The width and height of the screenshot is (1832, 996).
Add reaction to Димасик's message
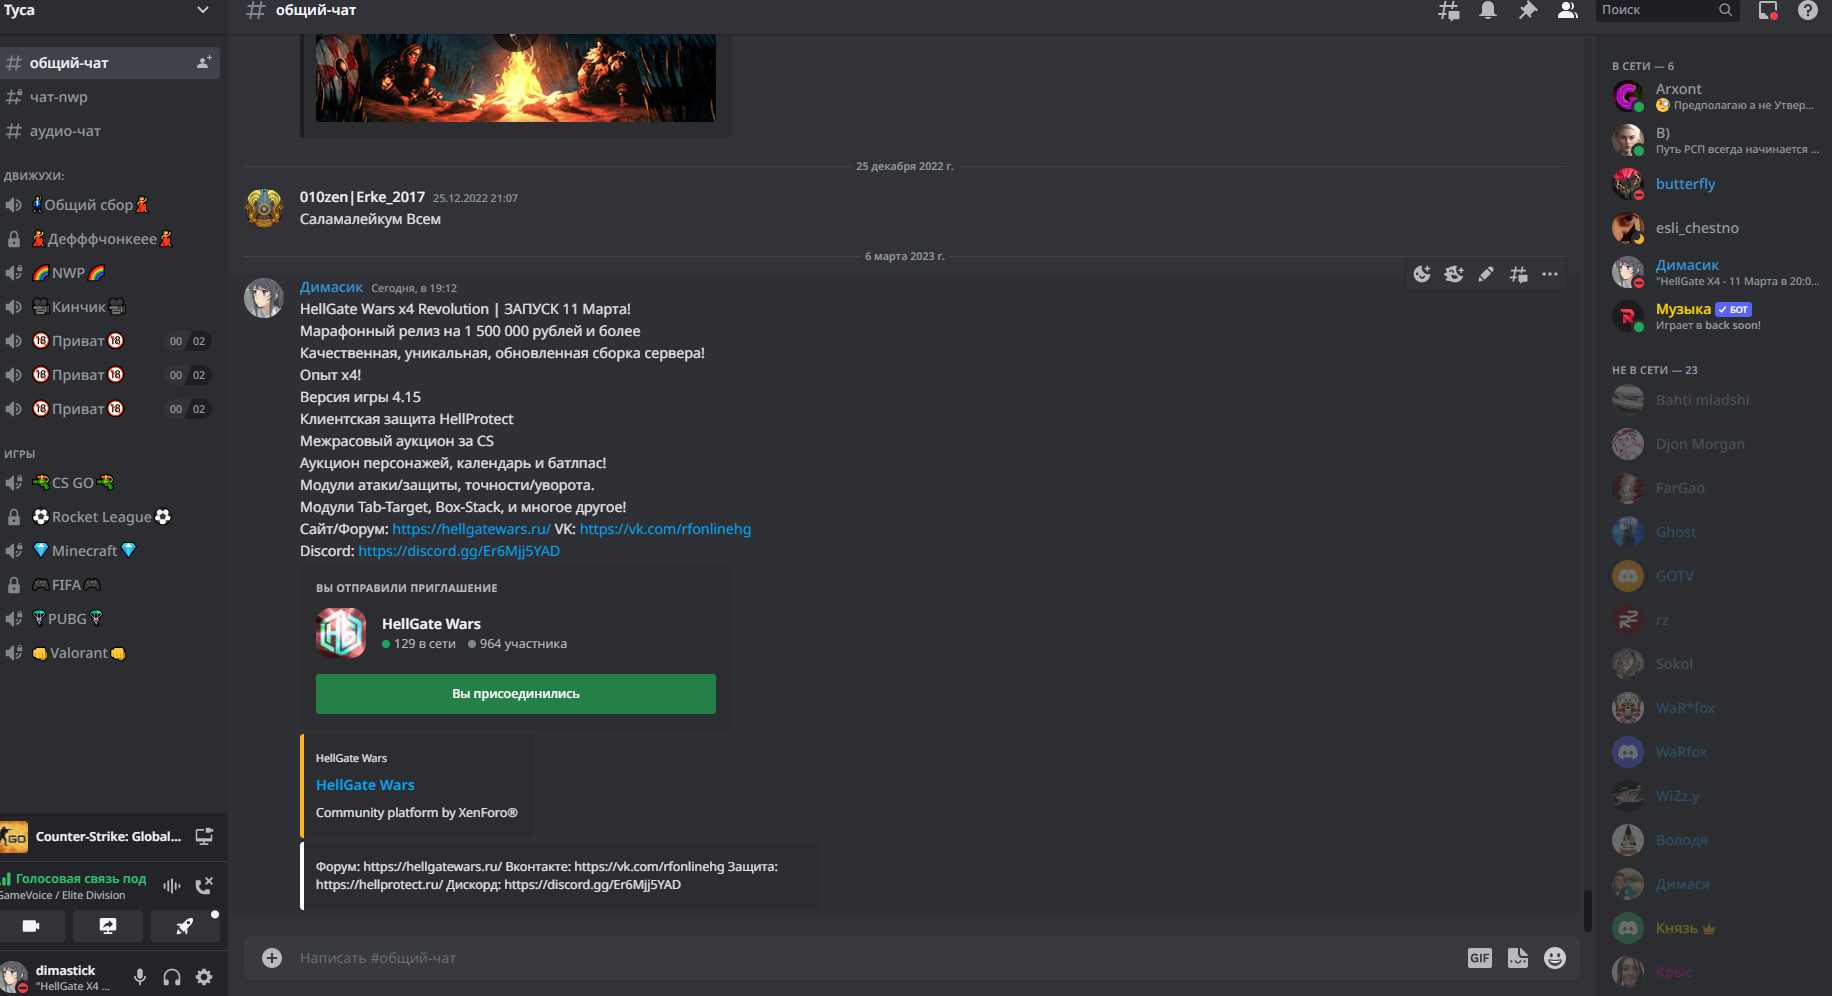1422,274
